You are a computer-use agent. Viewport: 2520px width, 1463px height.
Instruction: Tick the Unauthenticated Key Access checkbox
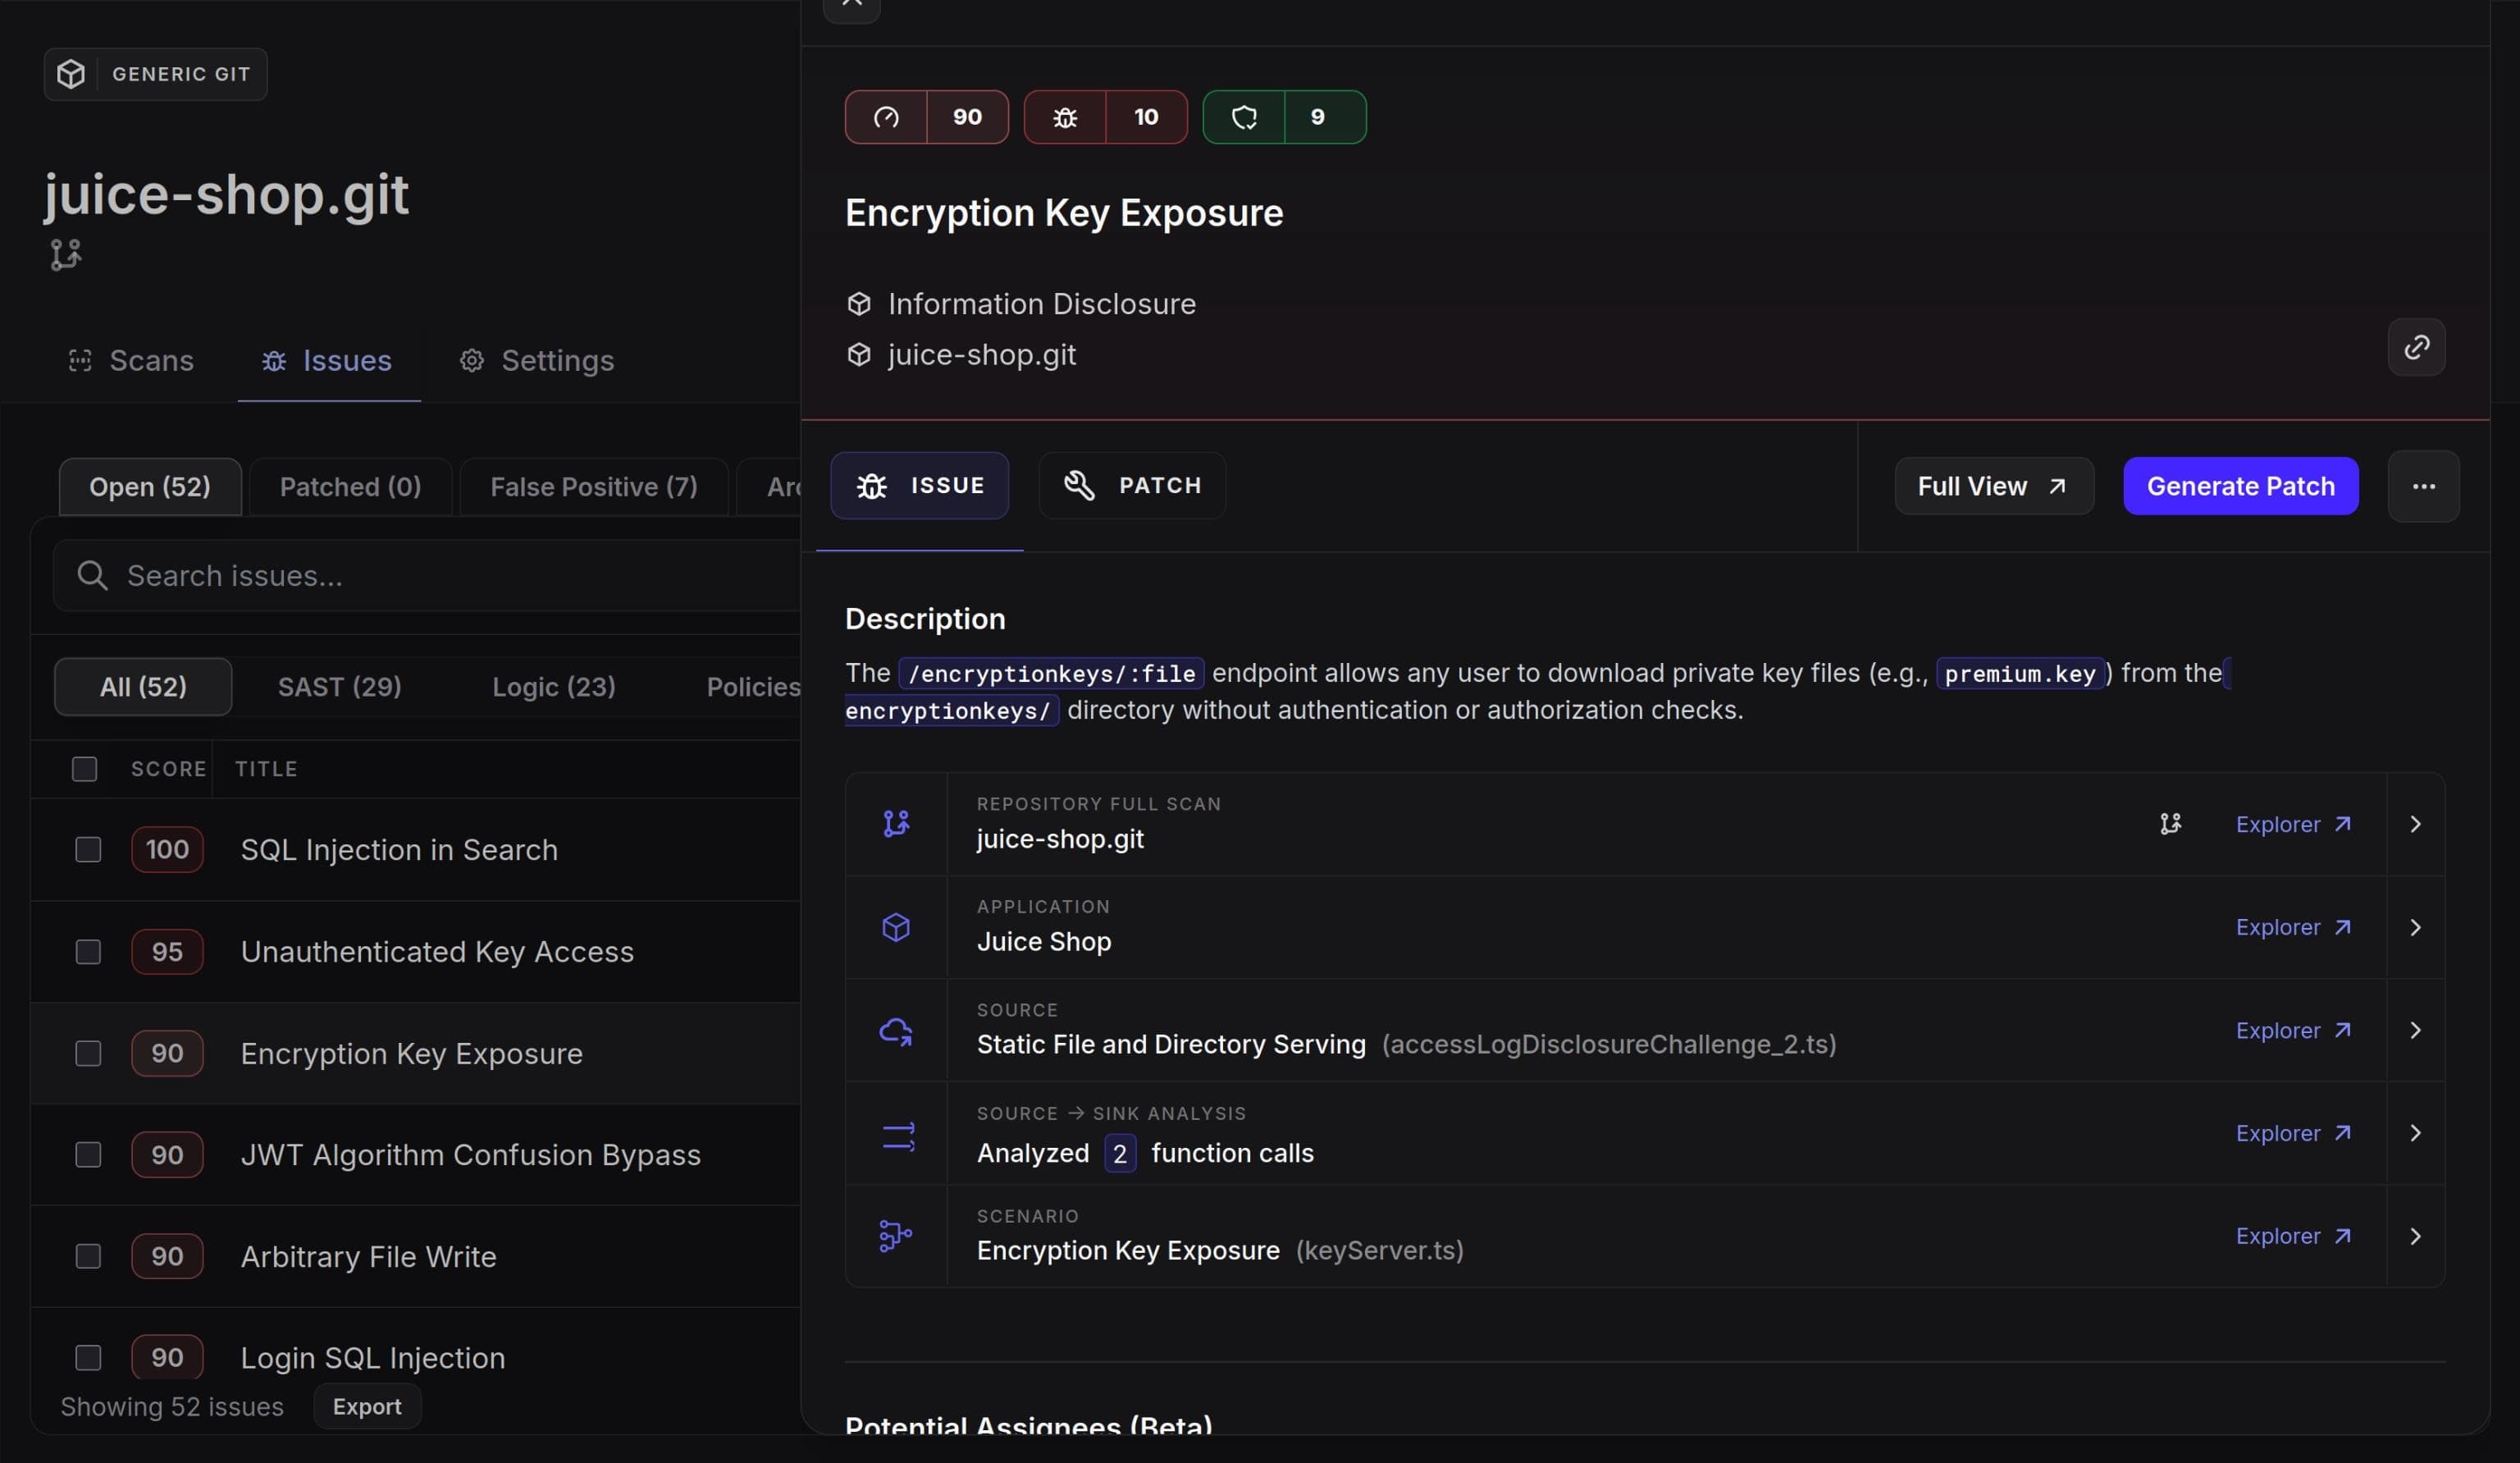coord(88,951)
